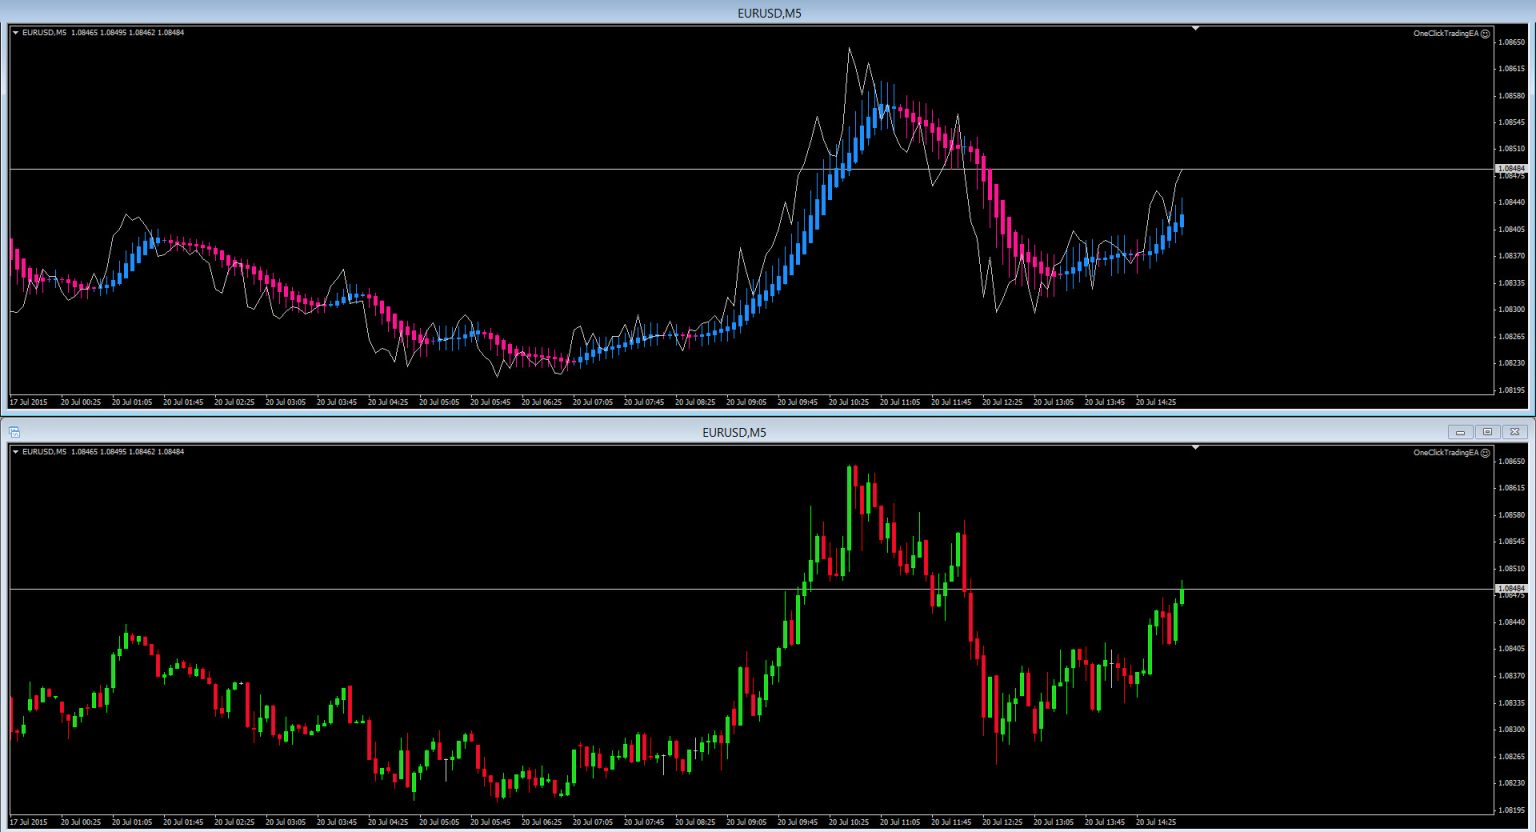The image size is (1536, 832).
Task: Click the 1.08650 value on the right price scale
Action: (1513, 44)
